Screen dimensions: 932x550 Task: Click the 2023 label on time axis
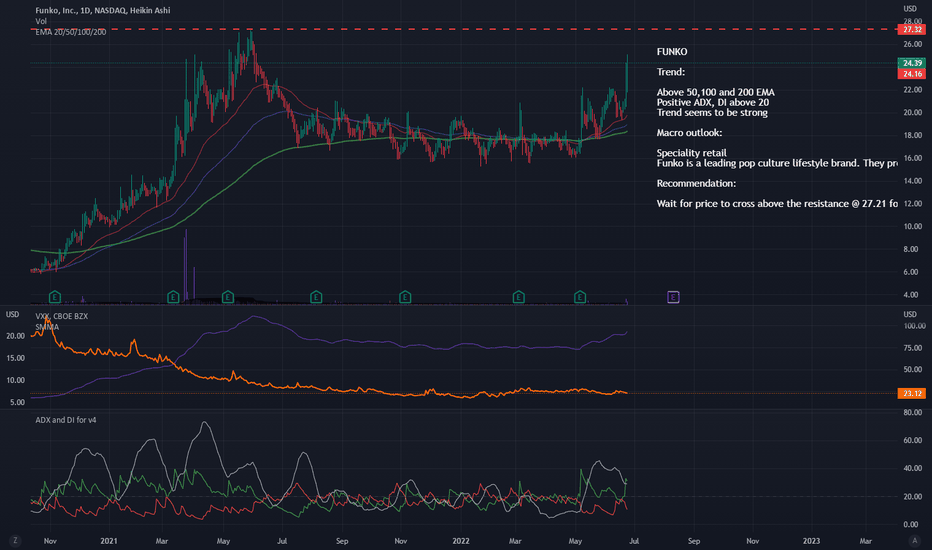pyautogui.click(x=811, y=541)
